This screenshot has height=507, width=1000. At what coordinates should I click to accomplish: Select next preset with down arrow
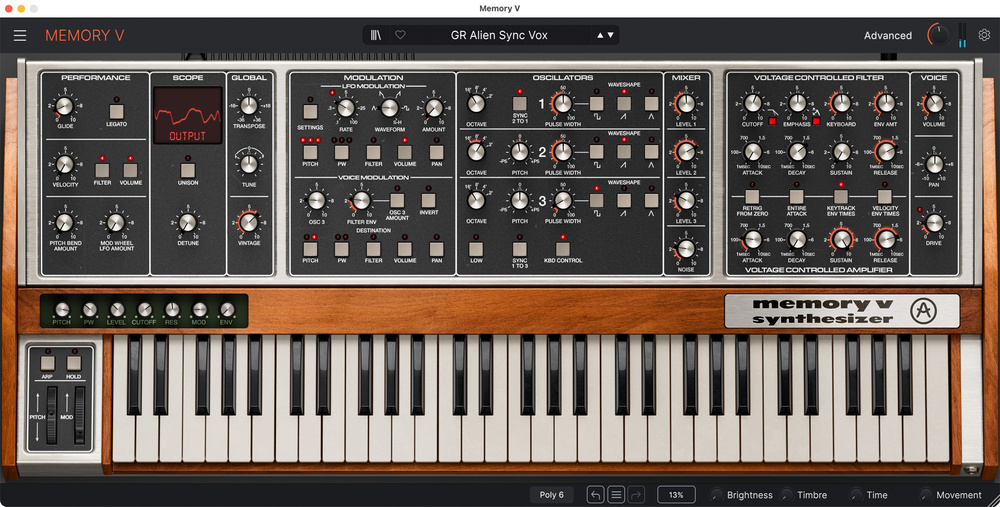click(610, 35)
